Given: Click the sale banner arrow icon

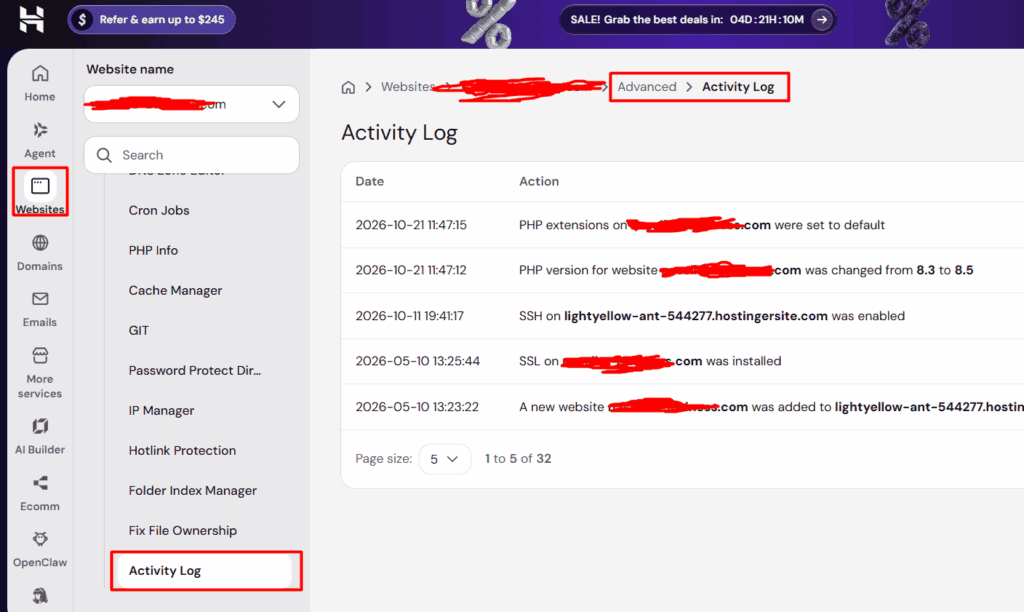Looking at the screenshot, I should pyautogui.click(x=822, y=20).
